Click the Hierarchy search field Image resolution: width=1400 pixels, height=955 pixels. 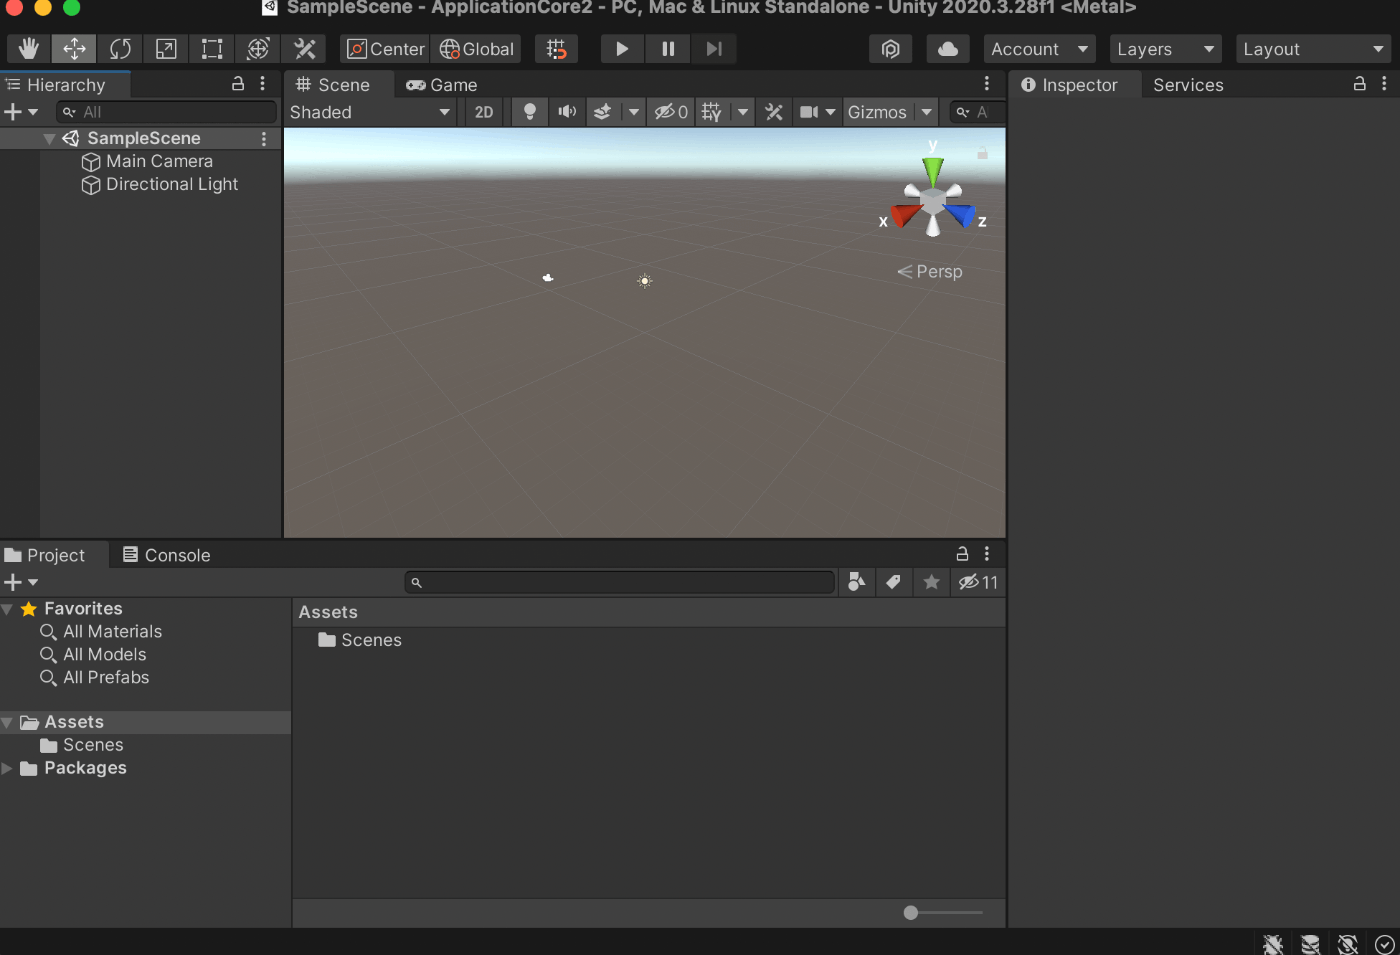click(166, 112)
